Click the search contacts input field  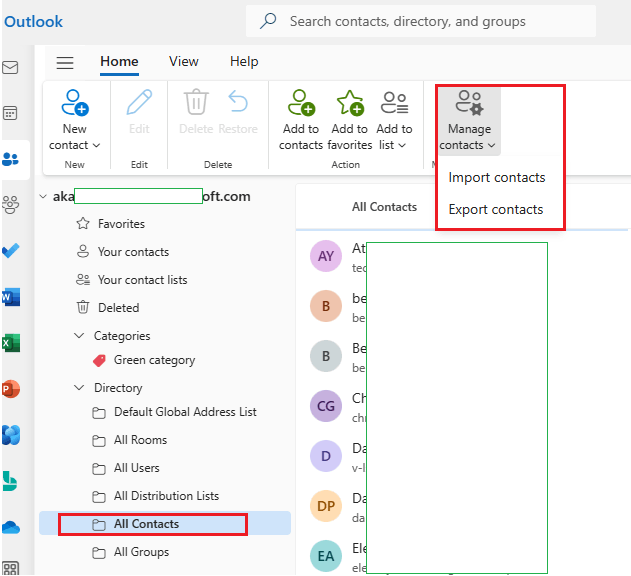[421, 21]
